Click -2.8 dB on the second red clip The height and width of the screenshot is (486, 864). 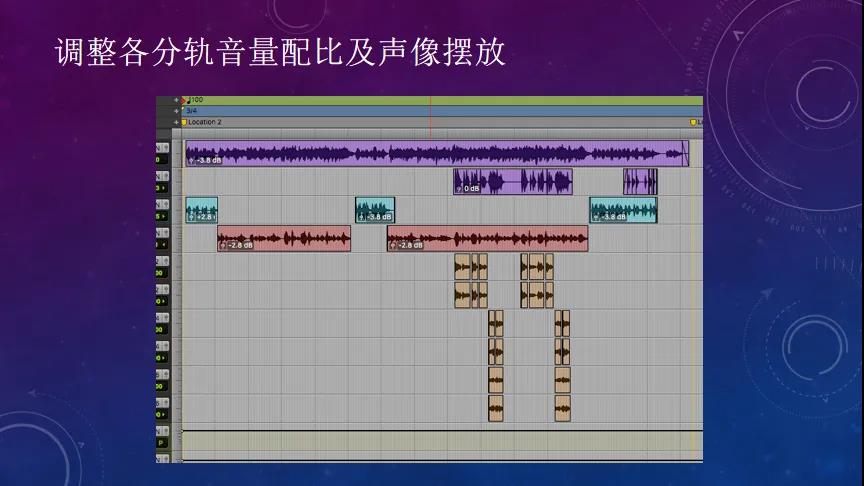pyautogui.click(x=410, y=245)
